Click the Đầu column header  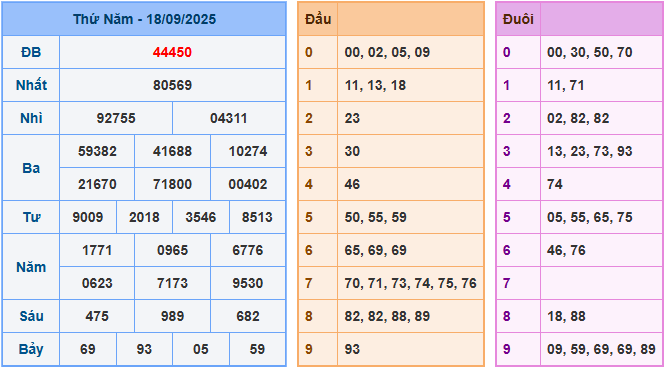coord(318,19)
